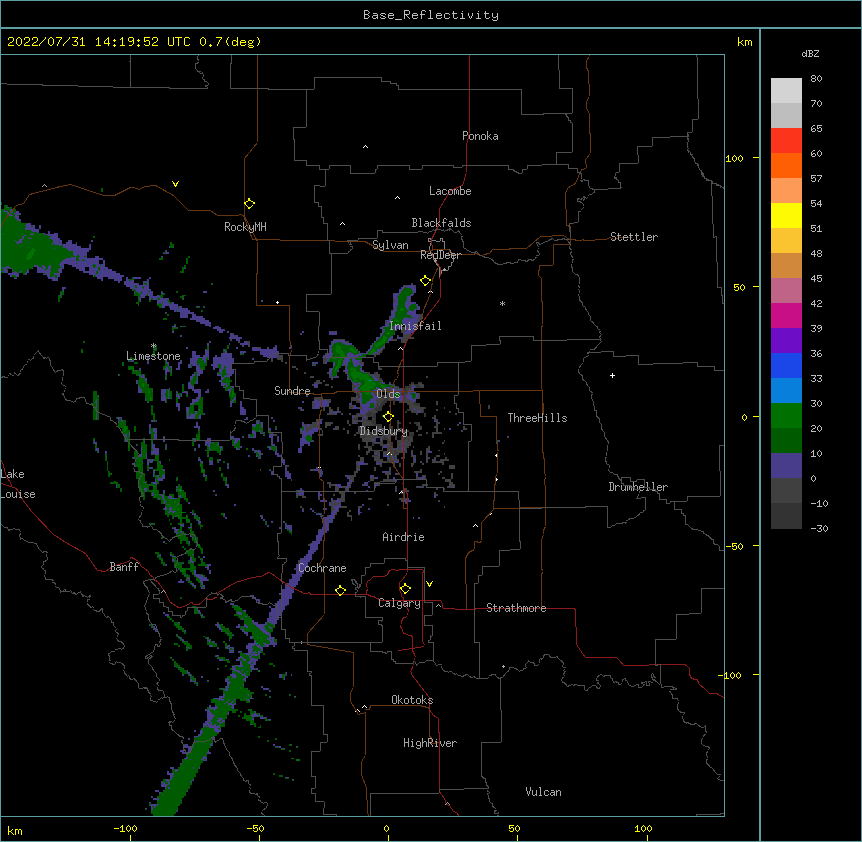Select the dusty pink swatch in legend
The height and width of the screenshot is (842, 862).
786,291
